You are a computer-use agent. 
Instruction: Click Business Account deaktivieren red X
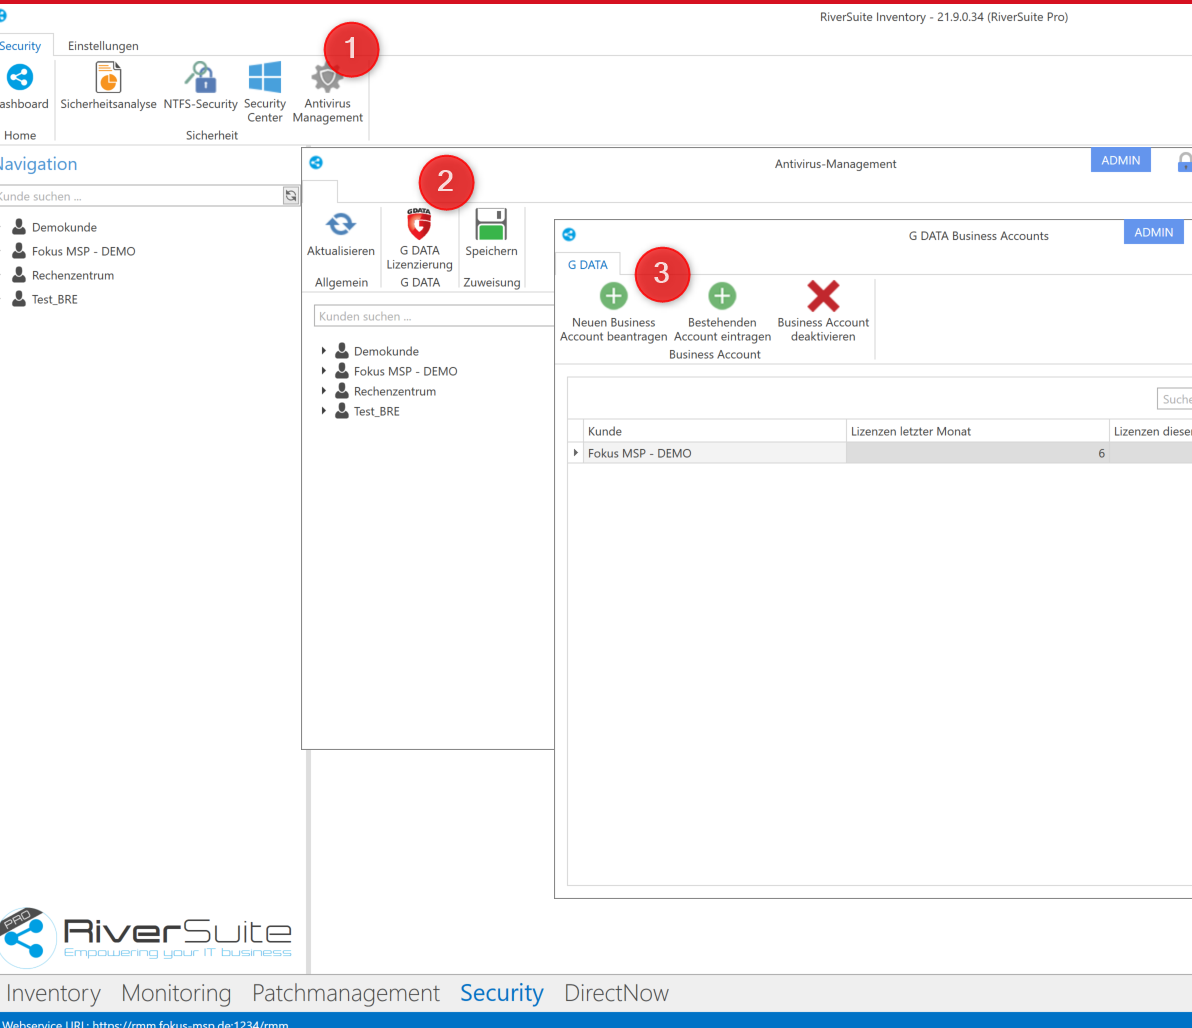(x=823, y=296)
